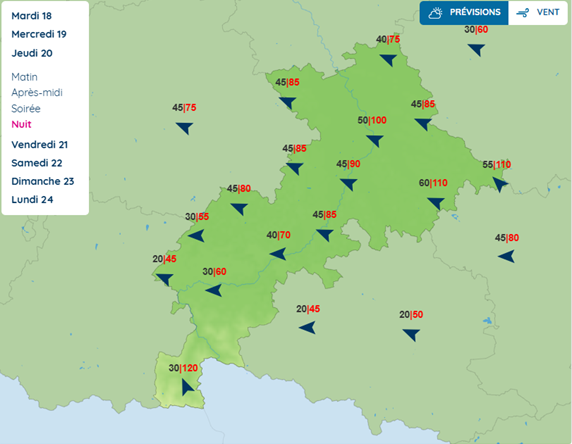
Task: Click the wind gust icon beside Vent
Action: tap(523, 13)
